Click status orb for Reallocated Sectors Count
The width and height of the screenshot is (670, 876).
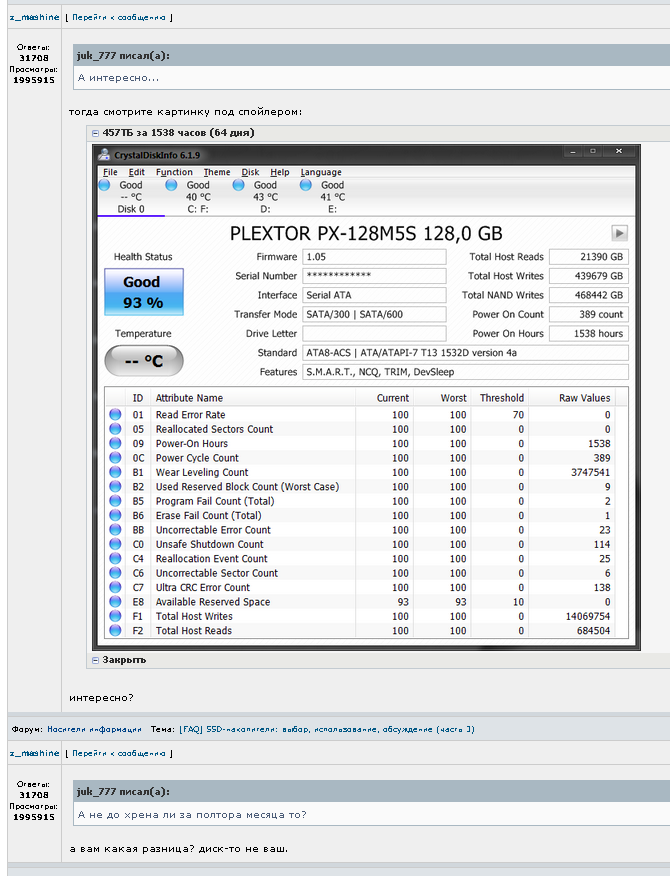click(x=115, y=429)
